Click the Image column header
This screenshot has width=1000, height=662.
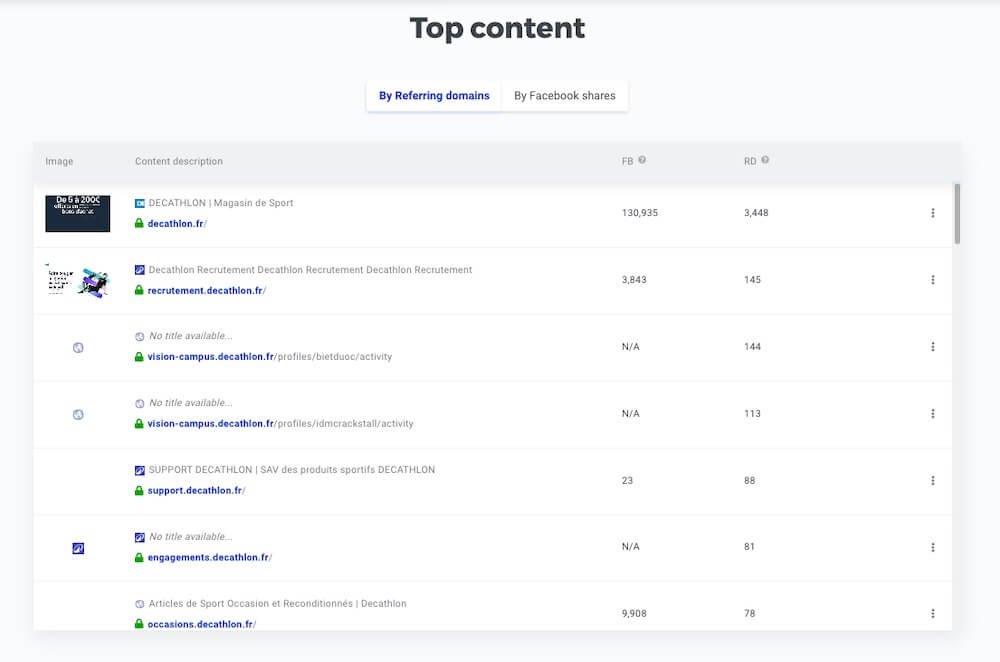coord(59,161)
